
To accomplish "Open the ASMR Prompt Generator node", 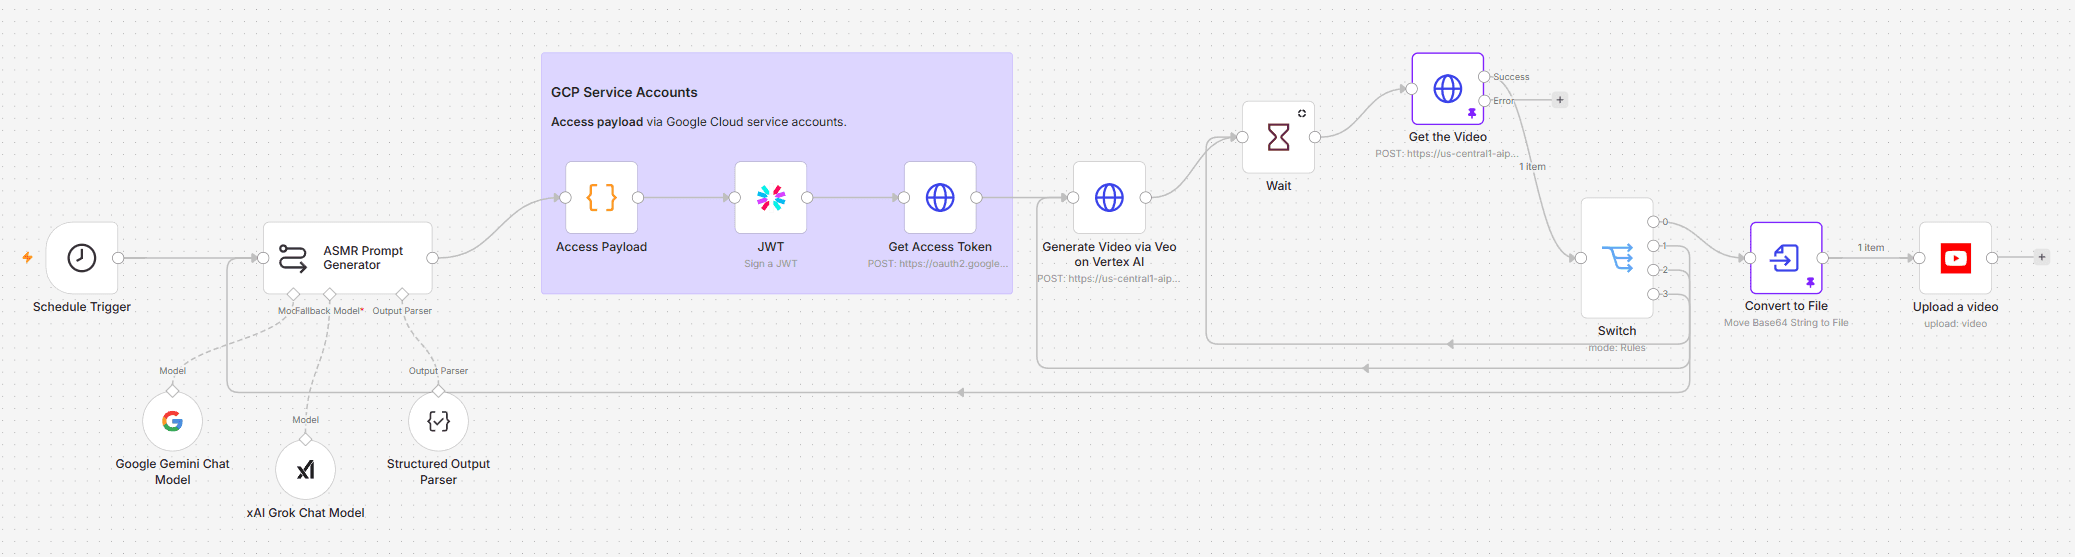I will (x=347, y=258).
